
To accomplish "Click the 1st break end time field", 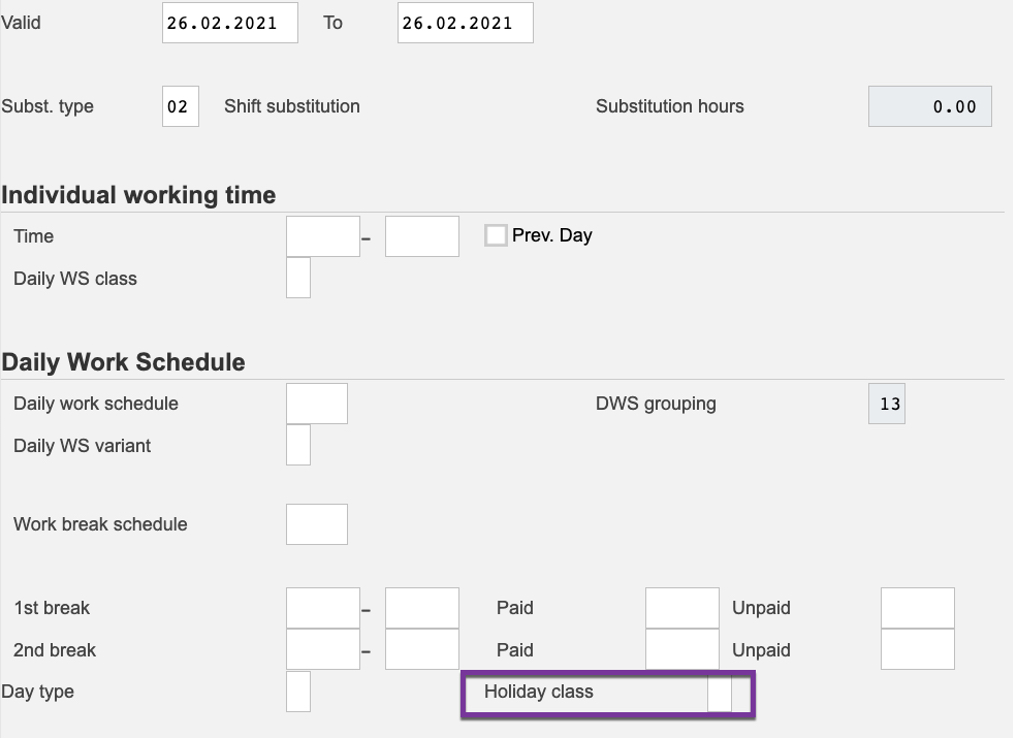I will 421,608.
